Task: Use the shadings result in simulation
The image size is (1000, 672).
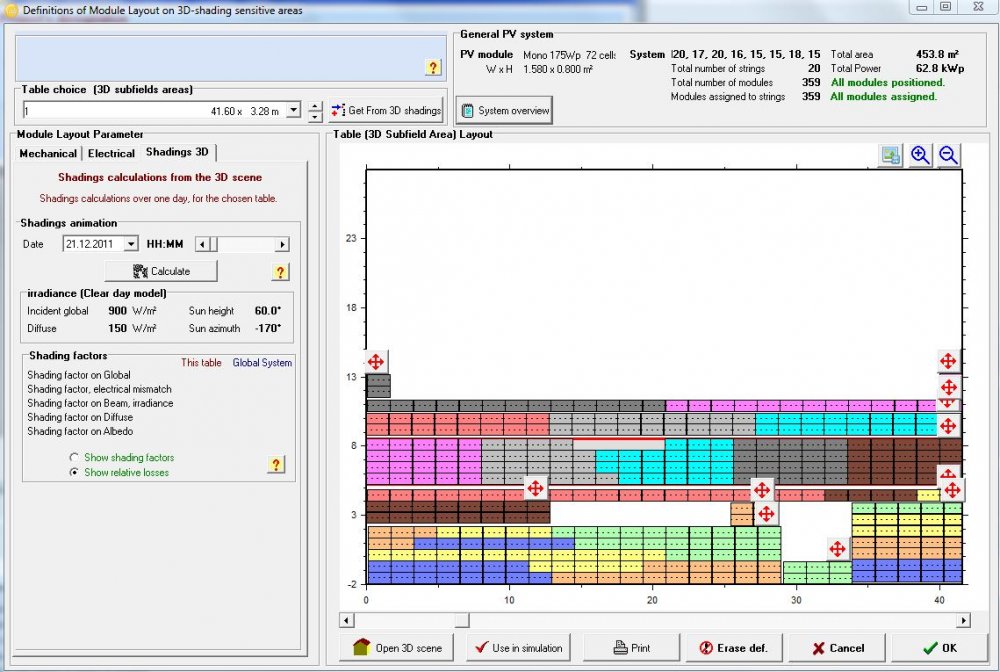Action: click(x=518, y=647)
